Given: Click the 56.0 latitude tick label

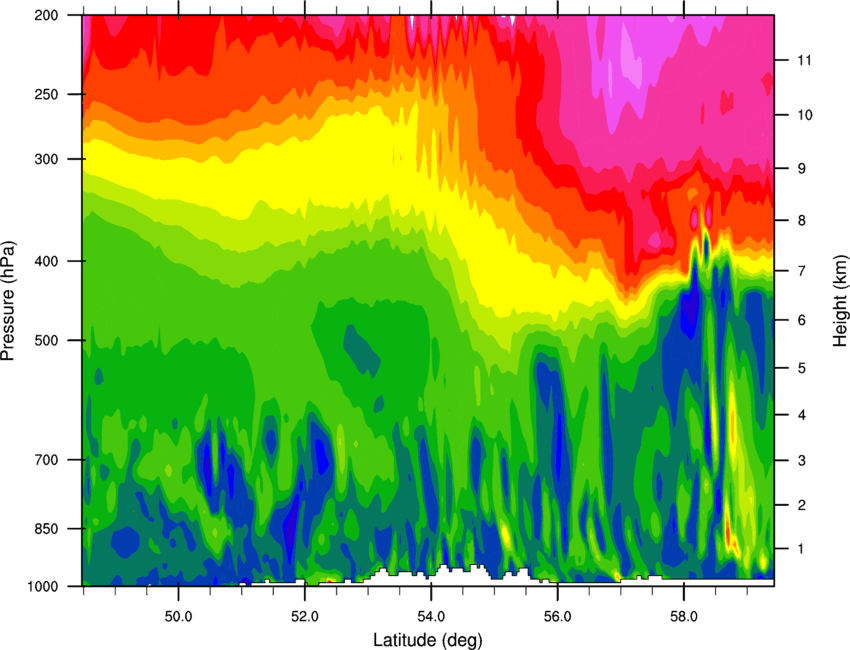Looking at the screenshot, I should 558,617.
